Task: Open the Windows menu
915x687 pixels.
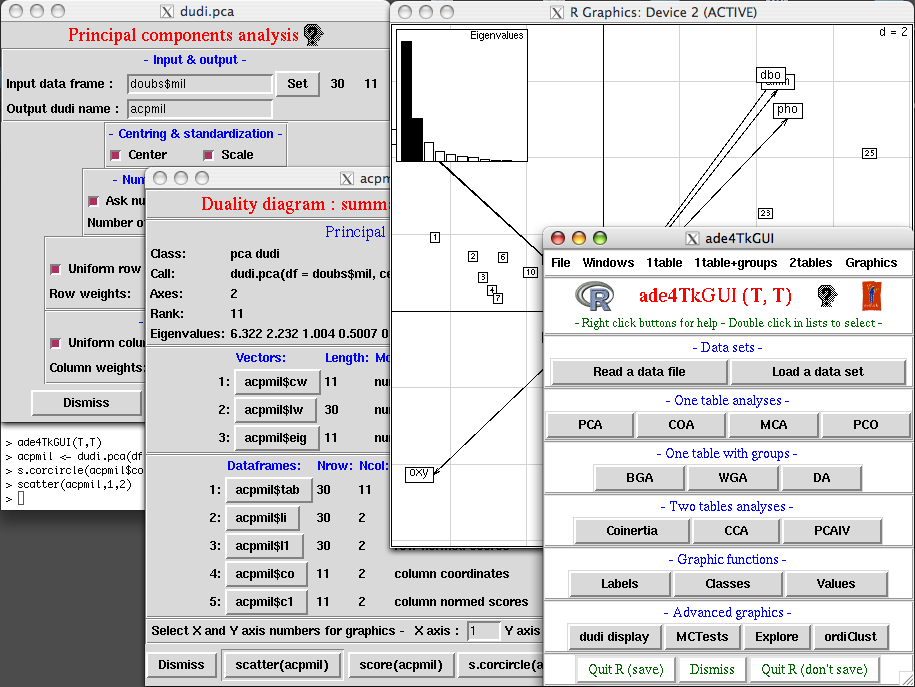Action: (x=608, y=263)
